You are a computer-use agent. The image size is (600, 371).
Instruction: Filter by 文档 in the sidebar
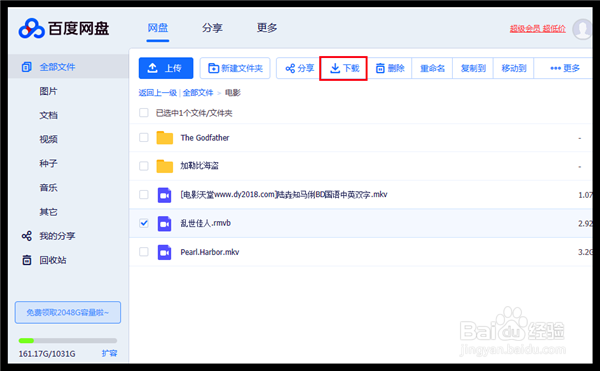click(48, 115)
